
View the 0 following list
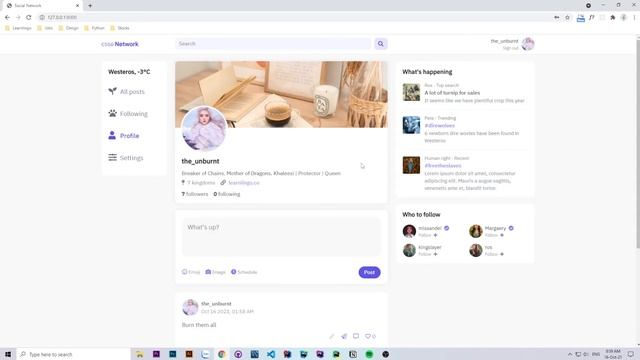point(227,194)
